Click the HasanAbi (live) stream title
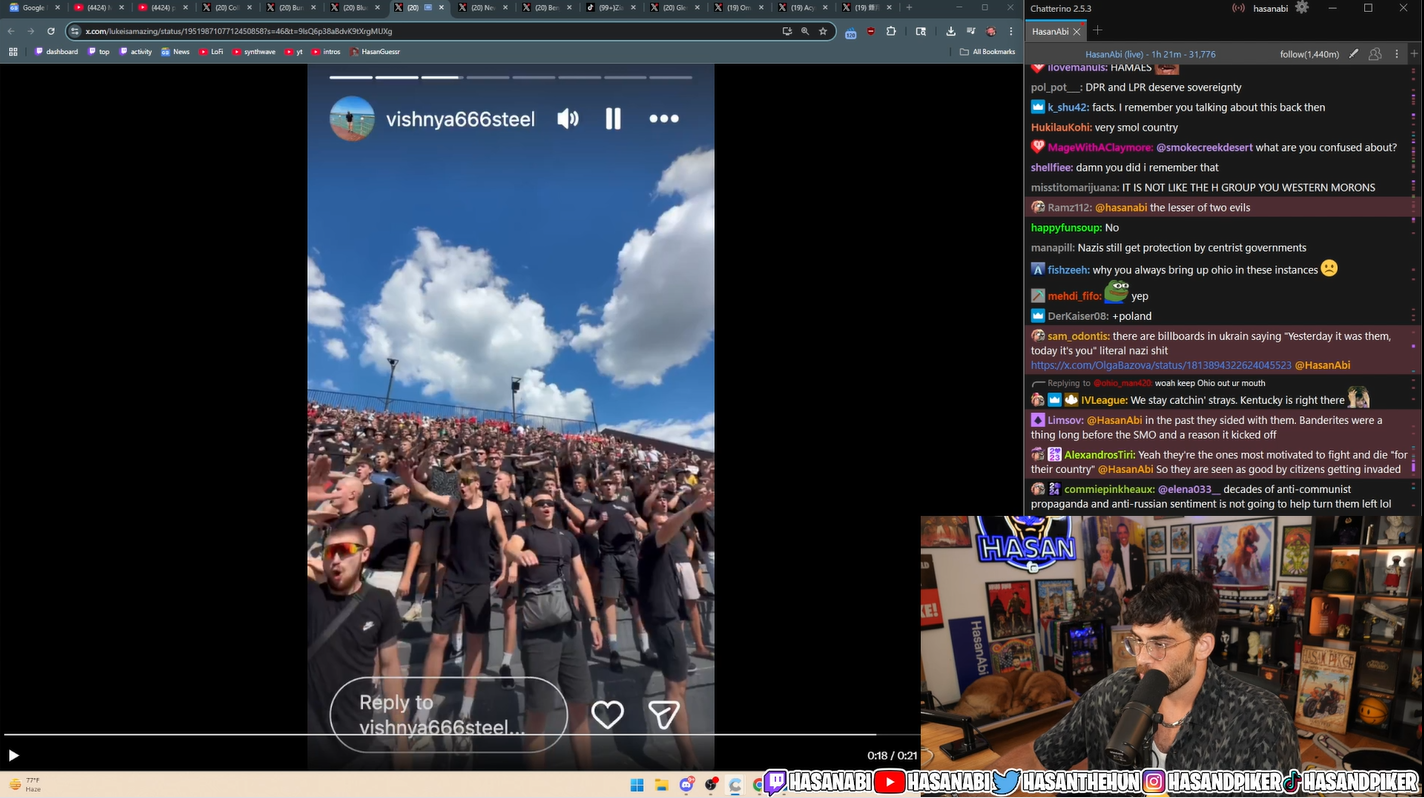The width and height of the screenshot is (1424, 798). [1150, 54]
